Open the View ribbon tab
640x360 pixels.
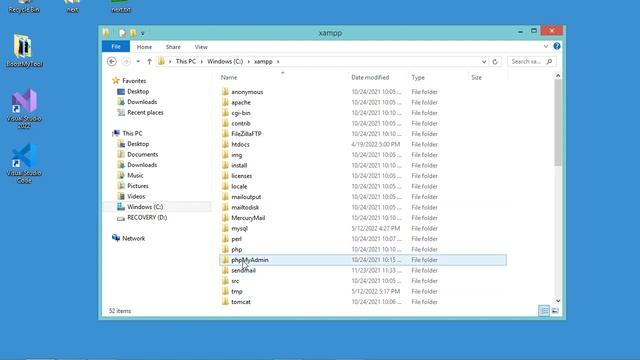pos(201,47)
